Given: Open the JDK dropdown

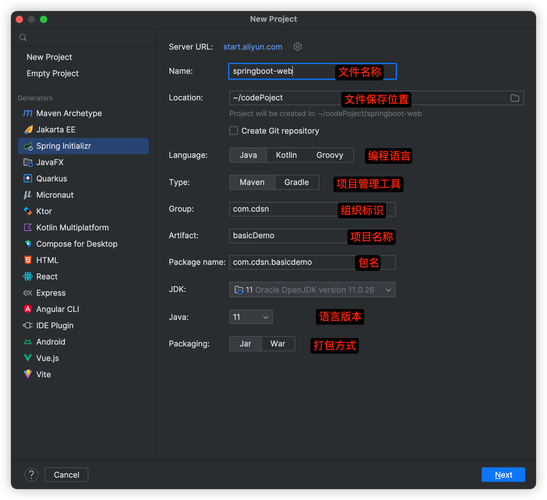Looking at the screenshot, I should tap(312, 290).
